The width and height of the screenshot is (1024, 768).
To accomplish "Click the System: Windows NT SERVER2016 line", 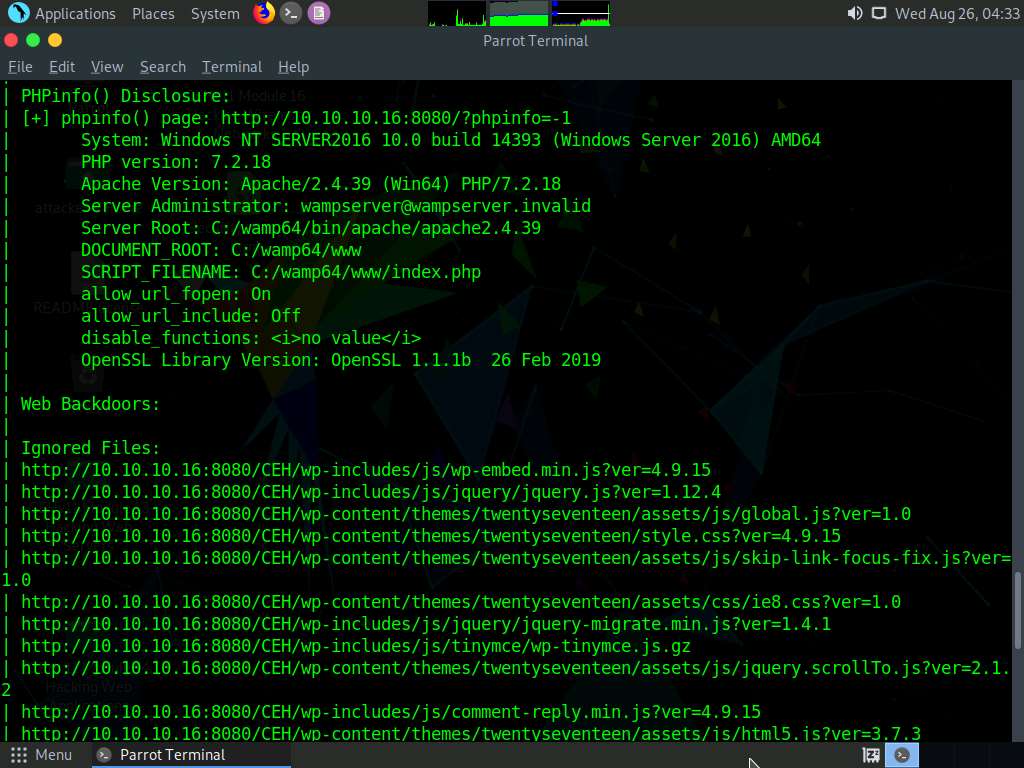I will 451,140.
